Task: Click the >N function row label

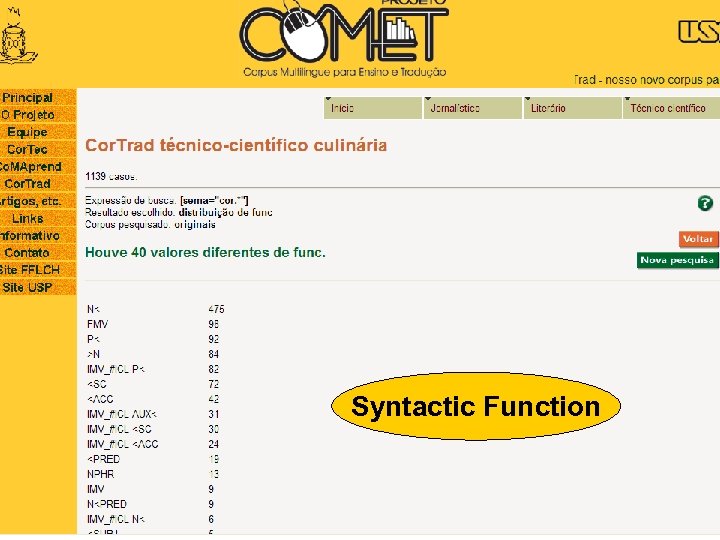Action: tap(93, 354)
